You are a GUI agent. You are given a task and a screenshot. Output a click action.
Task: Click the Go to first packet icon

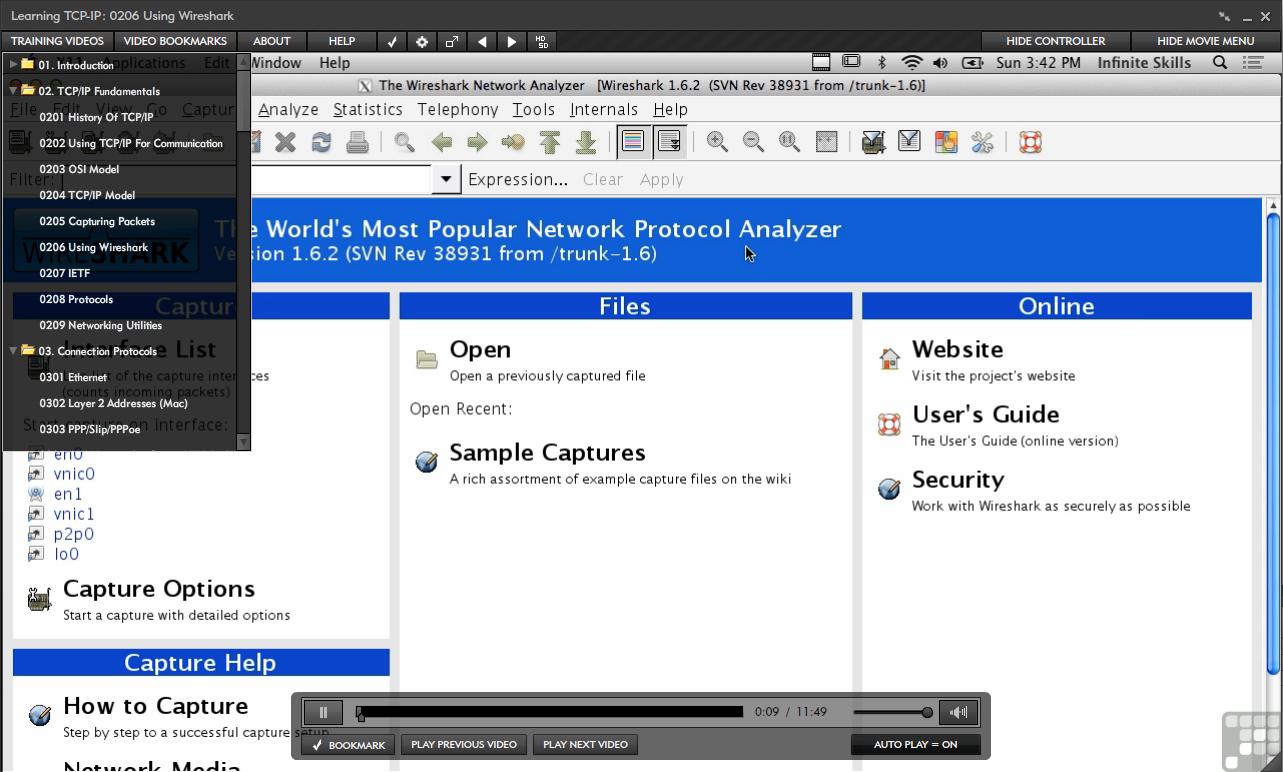coord(549,142)
